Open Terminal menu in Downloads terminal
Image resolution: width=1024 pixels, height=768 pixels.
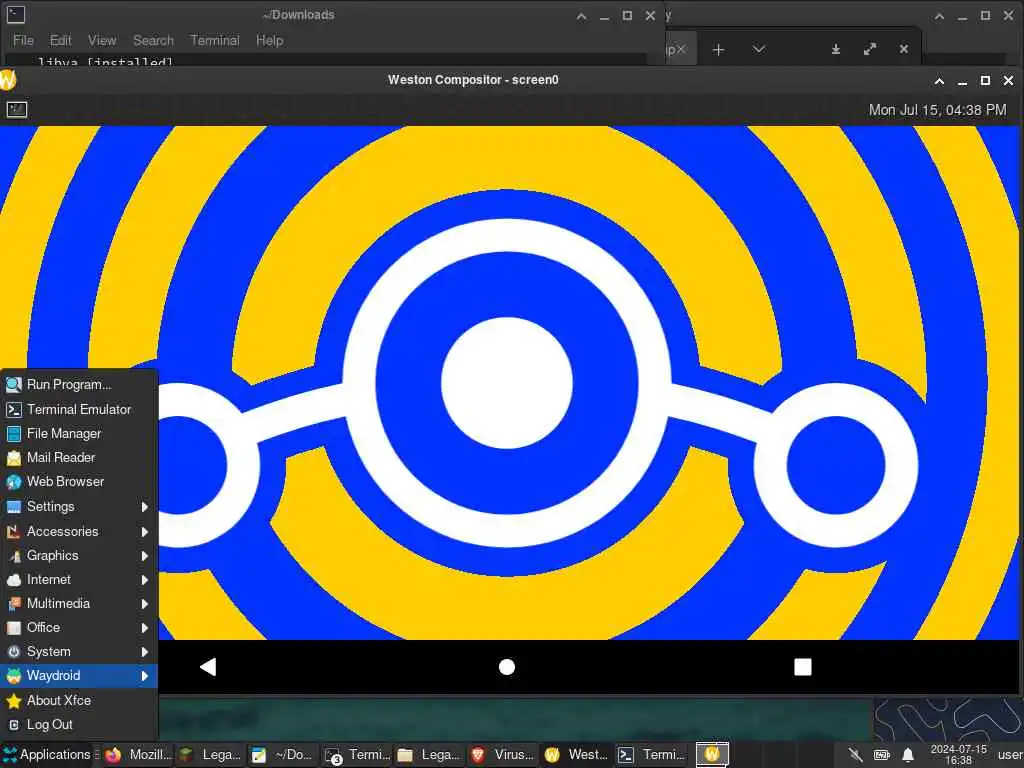point(215,40)
